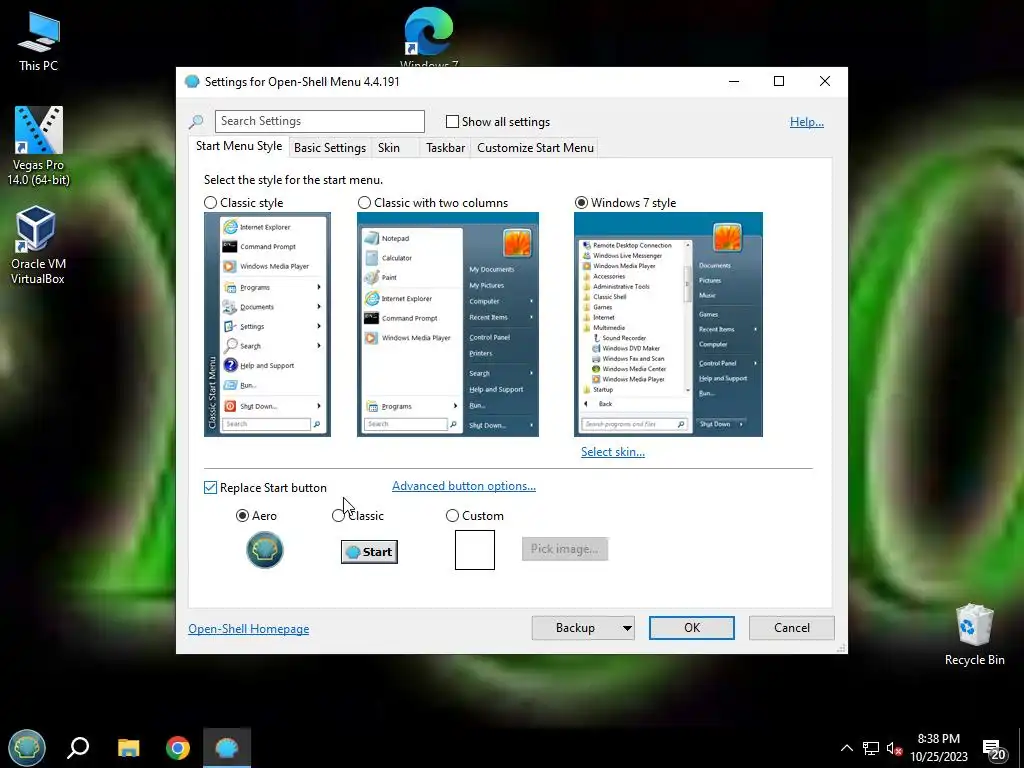Select Aero start button radio
The width and height of the screenshot is (1024, 768).
coord(242,516)
